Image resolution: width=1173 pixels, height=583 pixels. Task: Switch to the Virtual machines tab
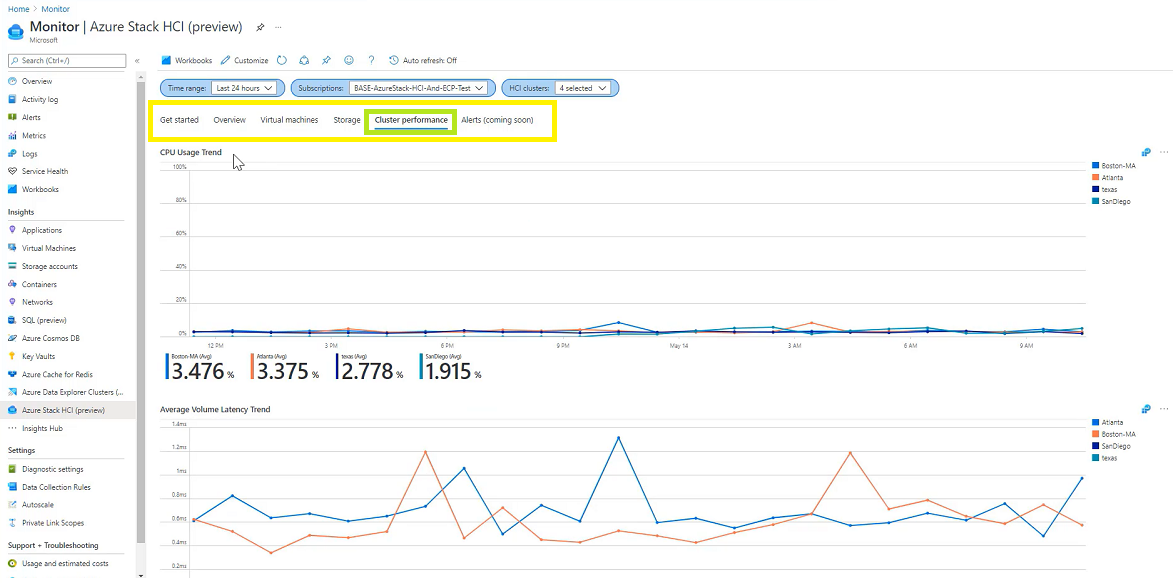(x=289, y=120)
